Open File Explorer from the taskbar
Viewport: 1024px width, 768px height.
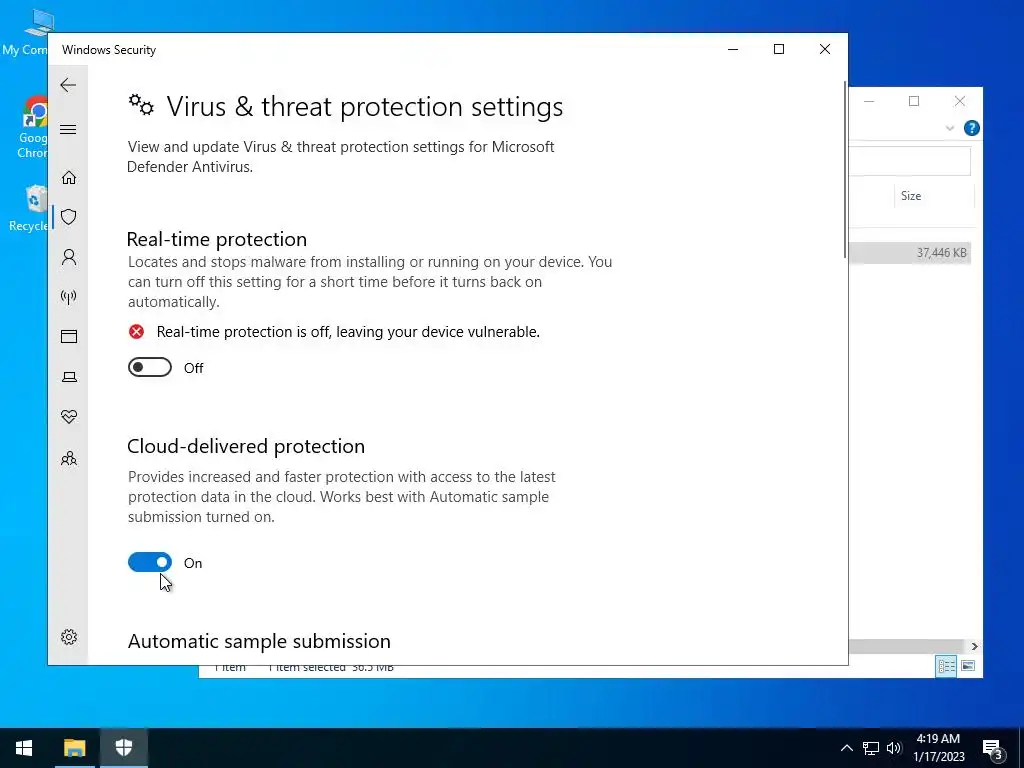74,748
